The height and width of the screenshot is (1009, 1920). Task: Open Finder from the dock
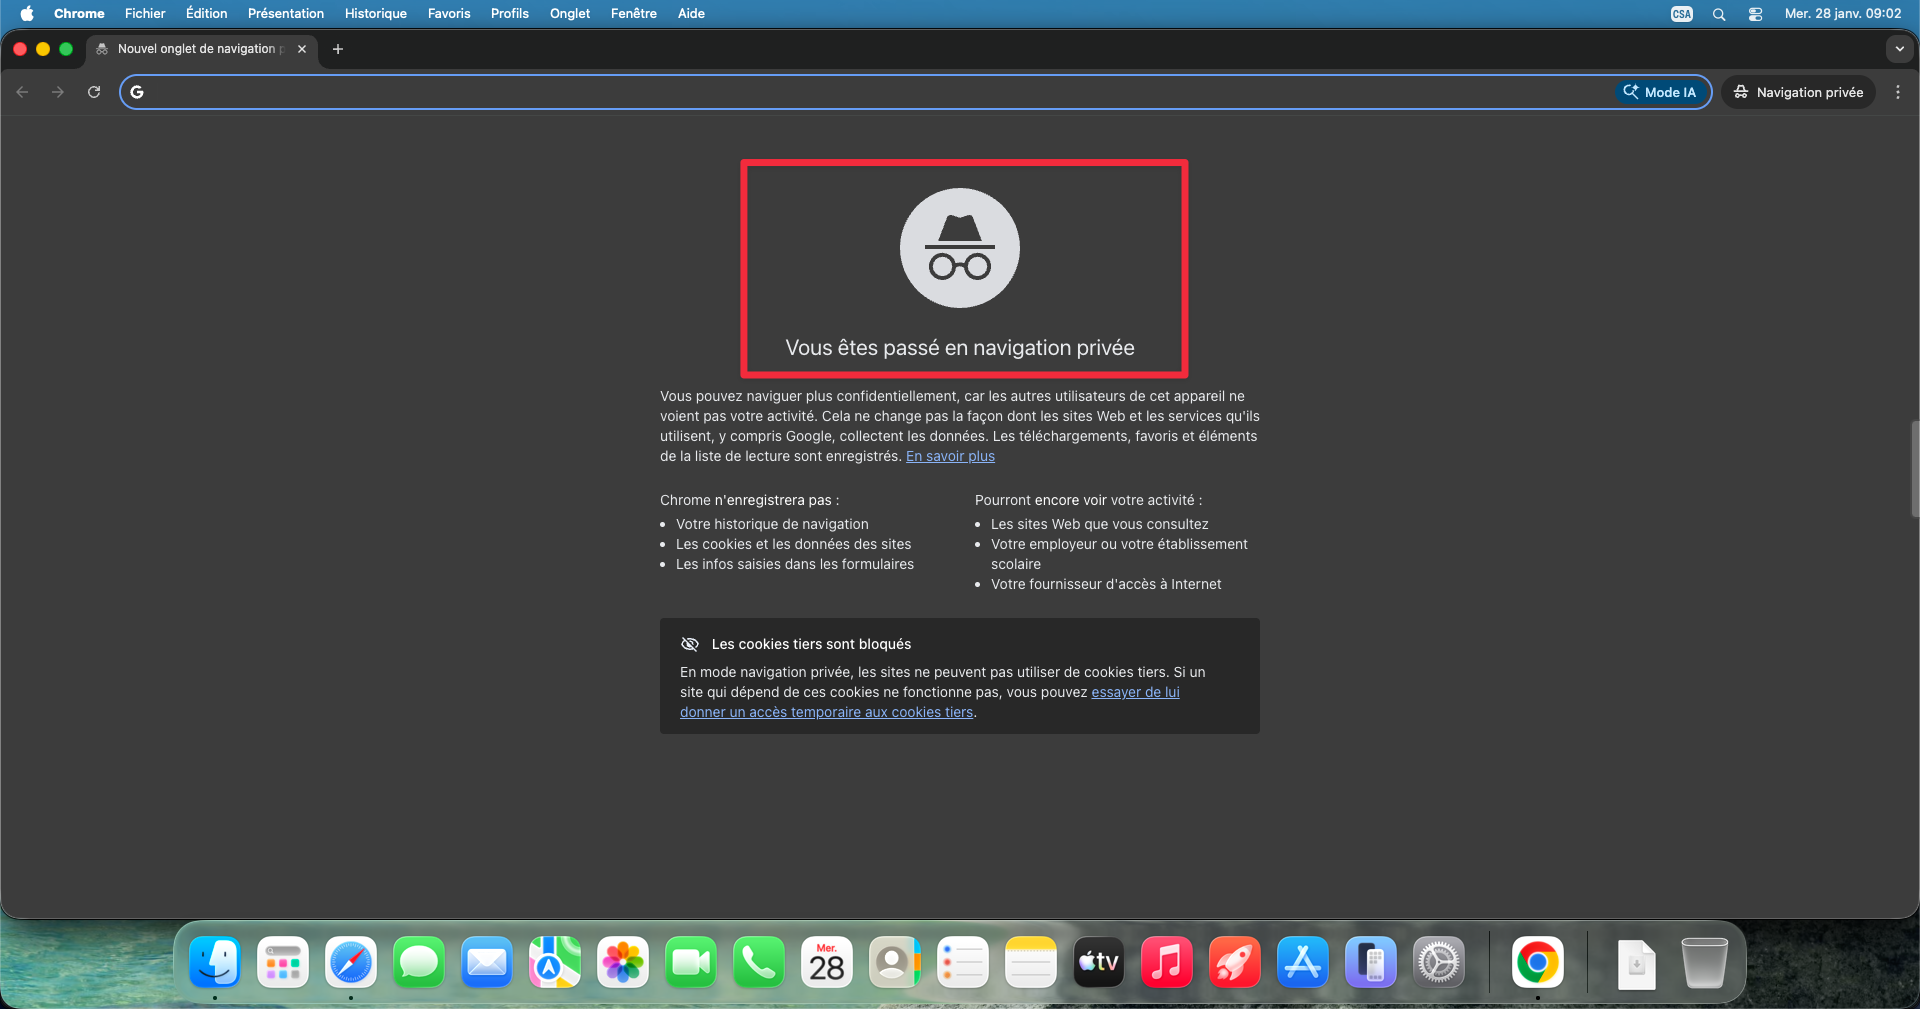pyautogui.click(x=215, y=962)
